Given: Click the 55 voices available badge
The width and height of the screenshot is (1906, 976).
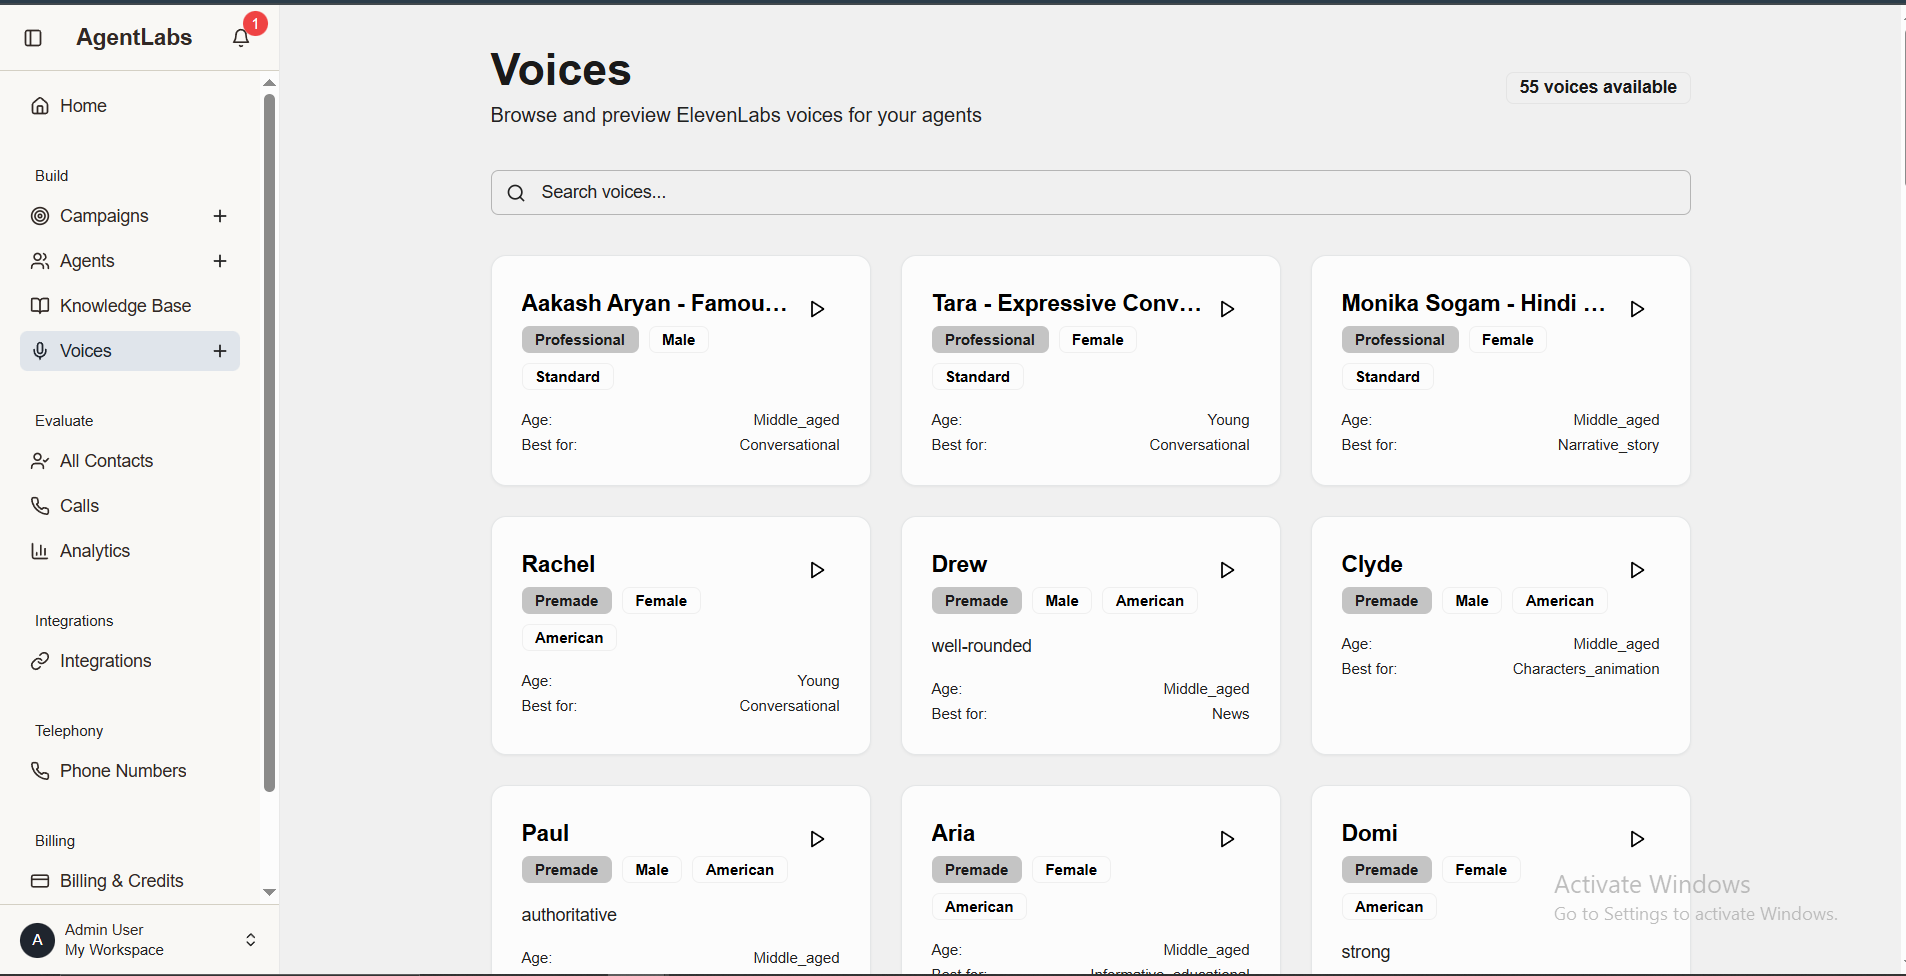Looking at the screenshot, I should click(x=1596, y=87).
